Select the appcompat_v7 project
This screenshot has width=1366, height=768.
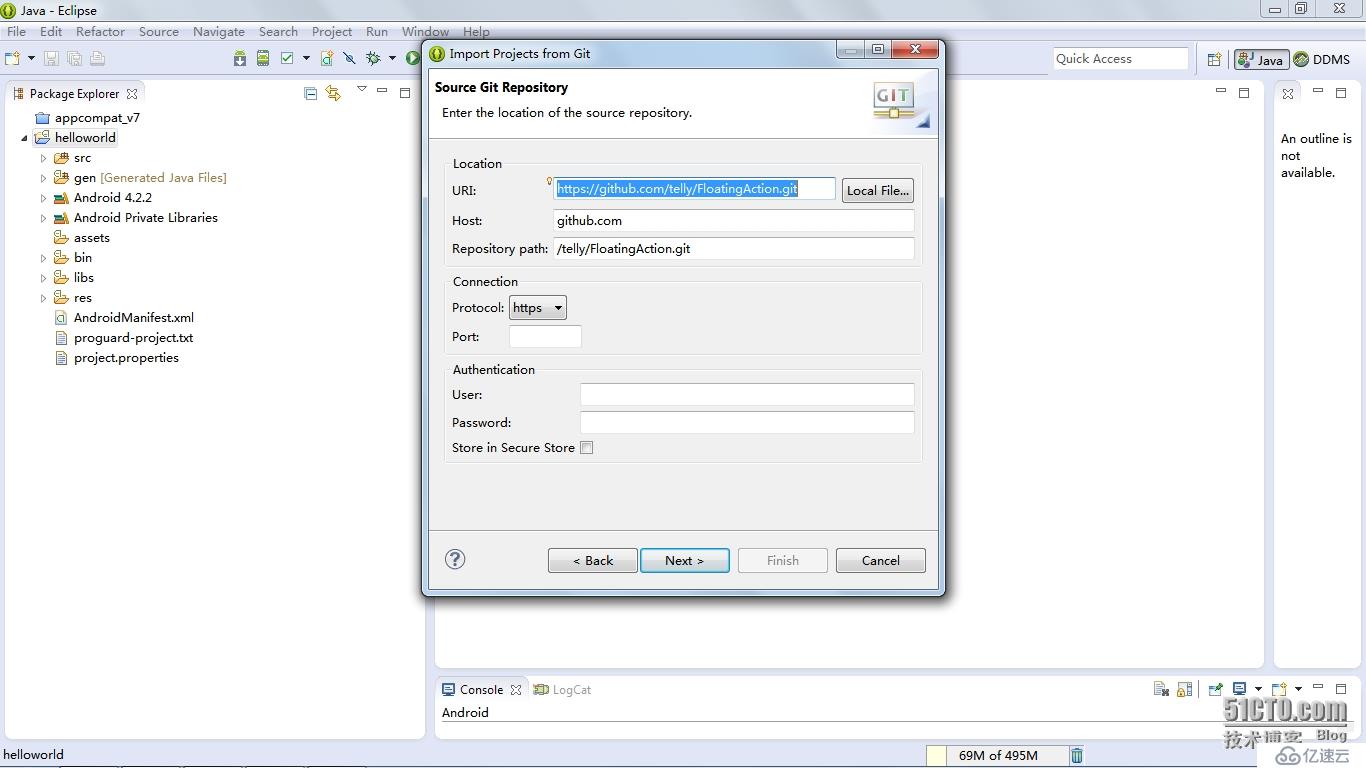click(x=87, y=118)
